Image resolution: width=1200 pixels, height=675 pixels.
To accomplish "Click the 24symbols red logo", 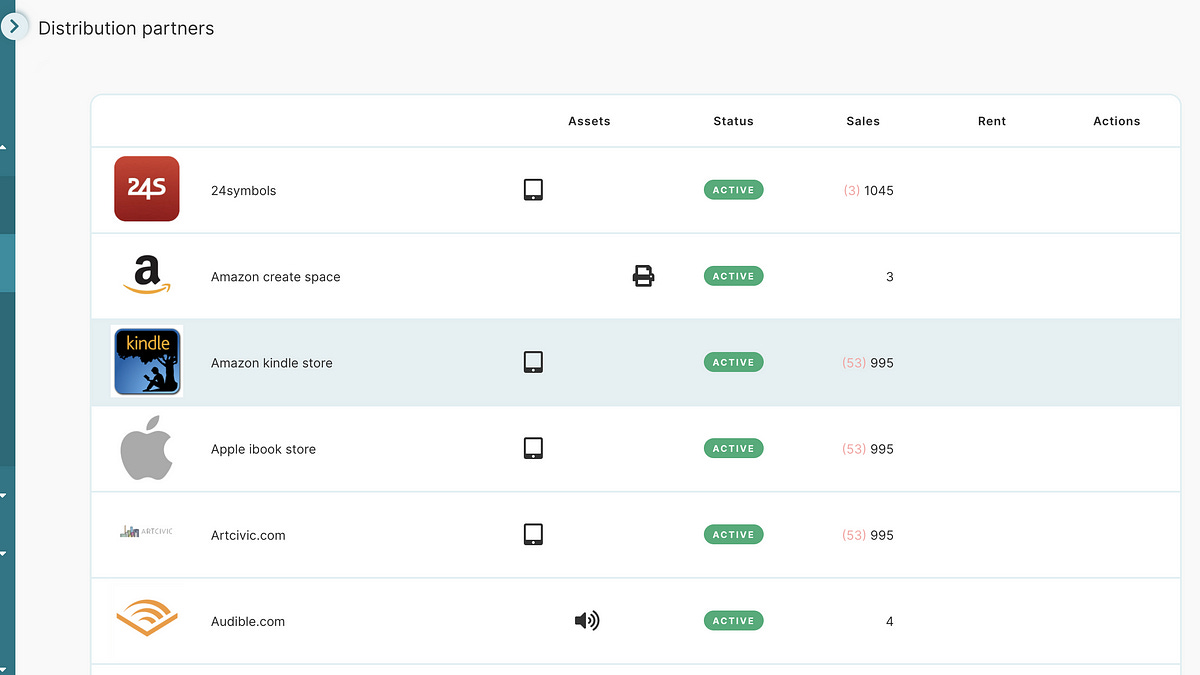I will tap(147, 189).
